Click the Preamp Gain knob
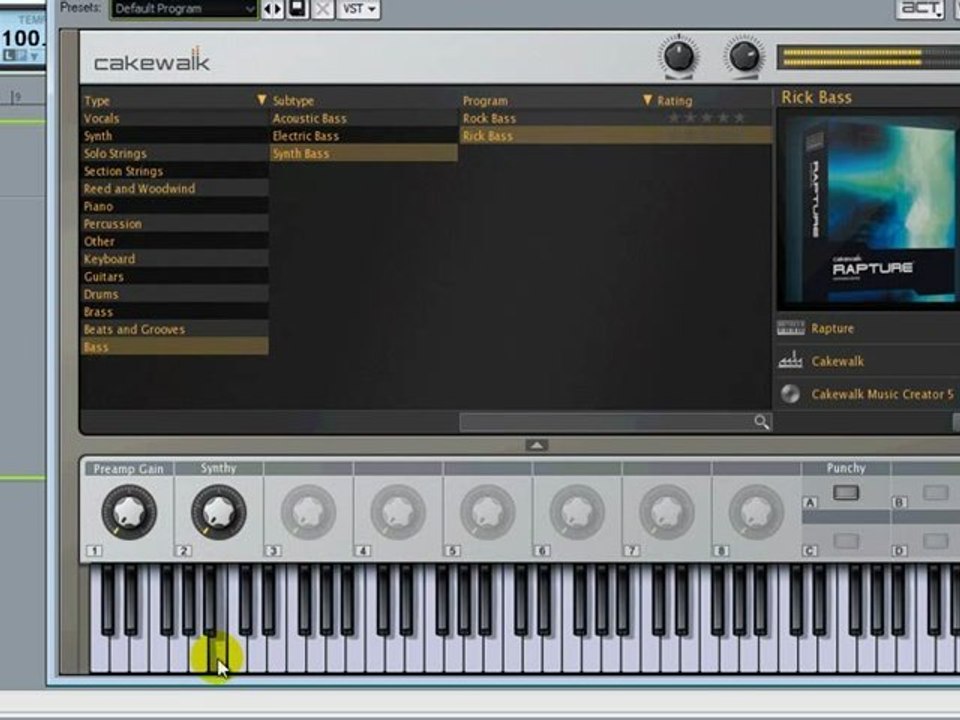The image size is (960, 720). [129, 512]
